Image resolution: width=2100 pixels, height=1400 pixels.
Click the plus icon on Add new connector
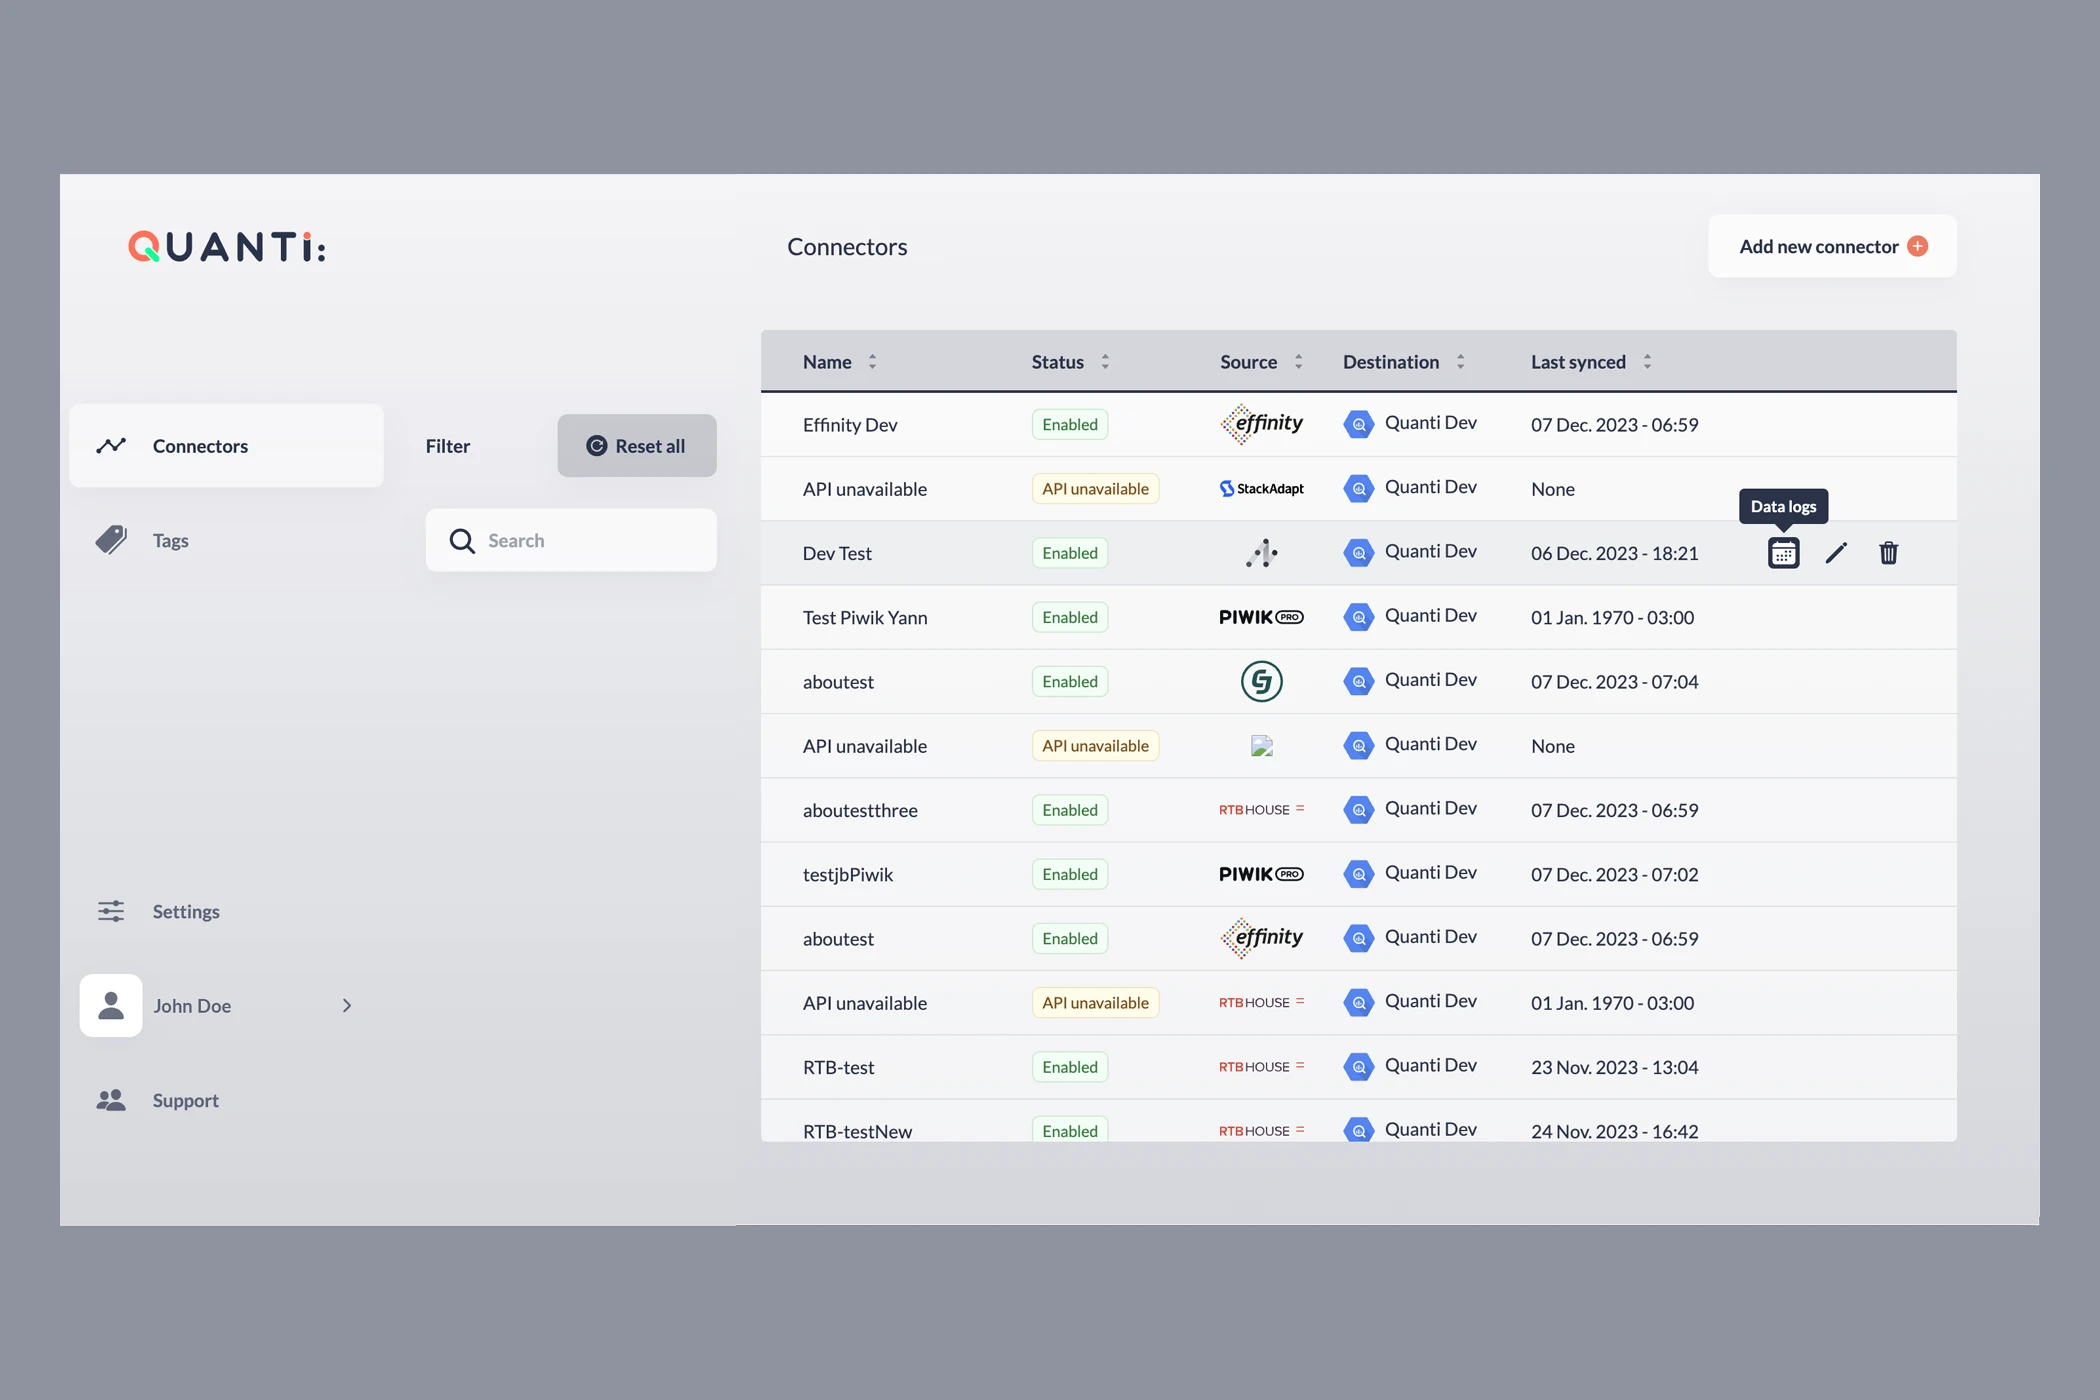click(1917, 246)
